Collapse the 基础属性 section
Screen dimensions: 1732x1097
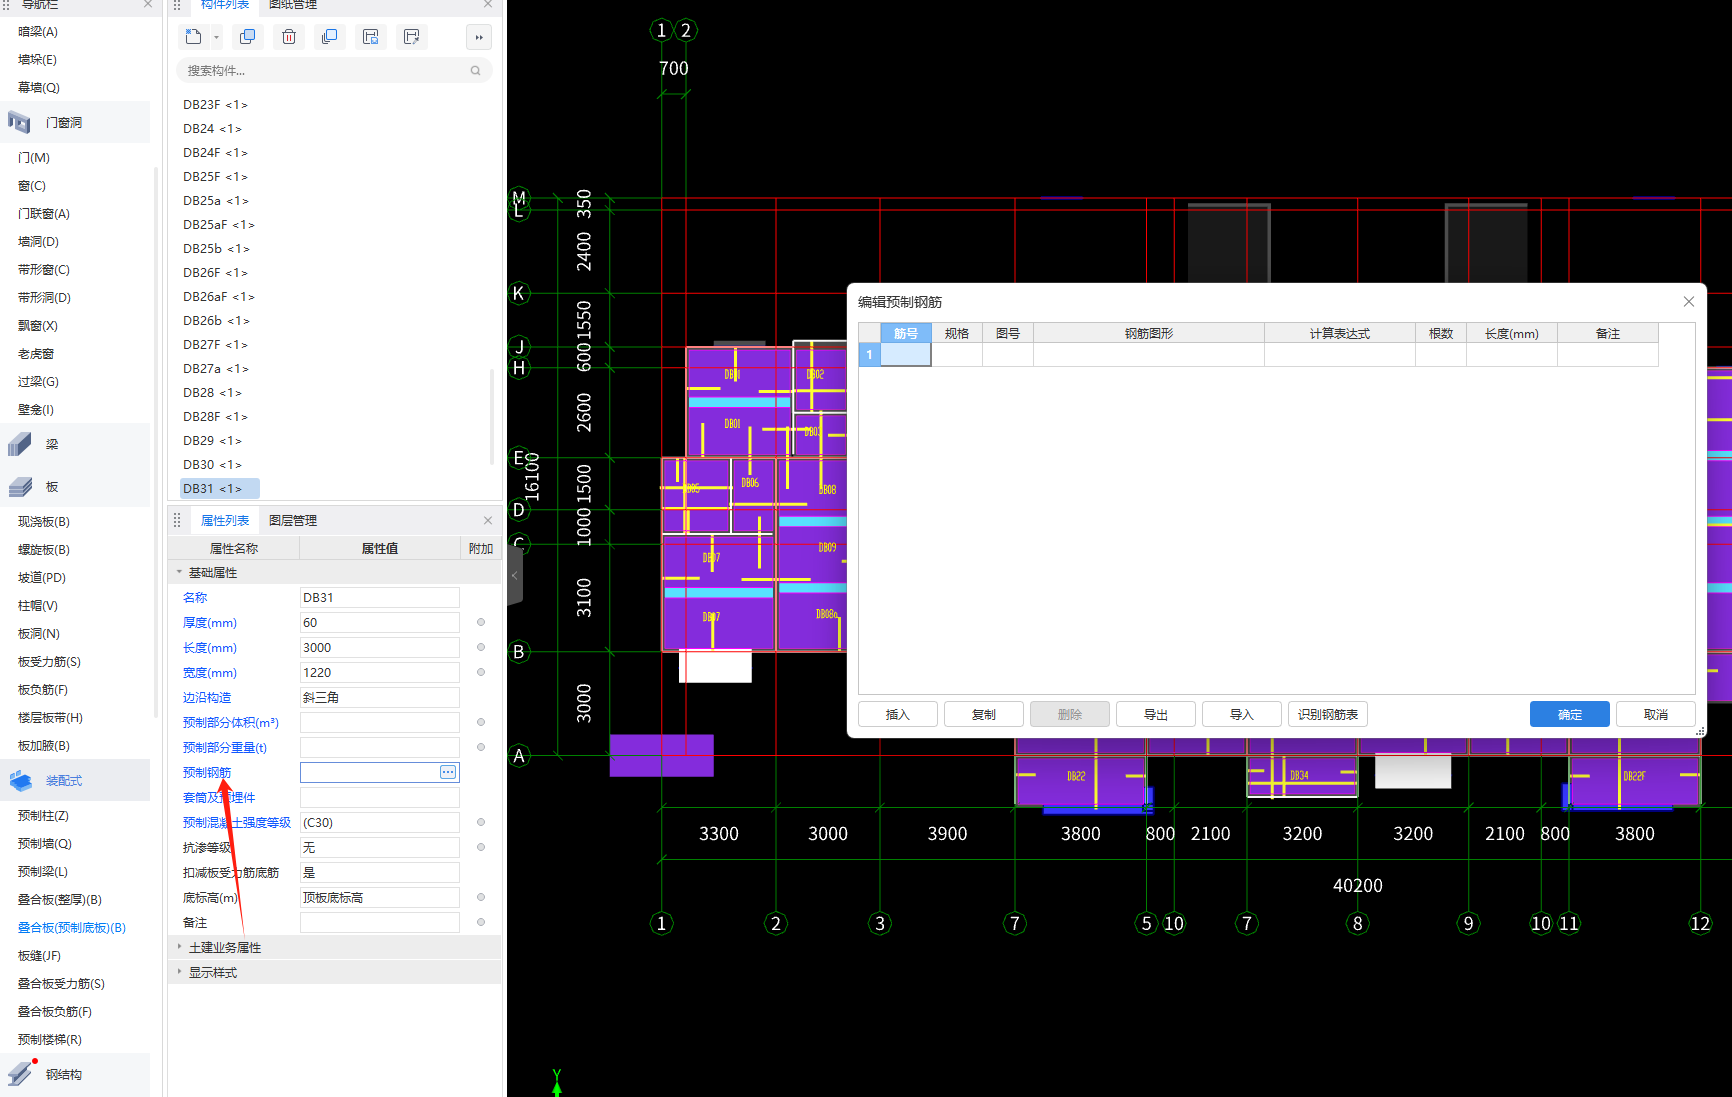tap(180, 573)
